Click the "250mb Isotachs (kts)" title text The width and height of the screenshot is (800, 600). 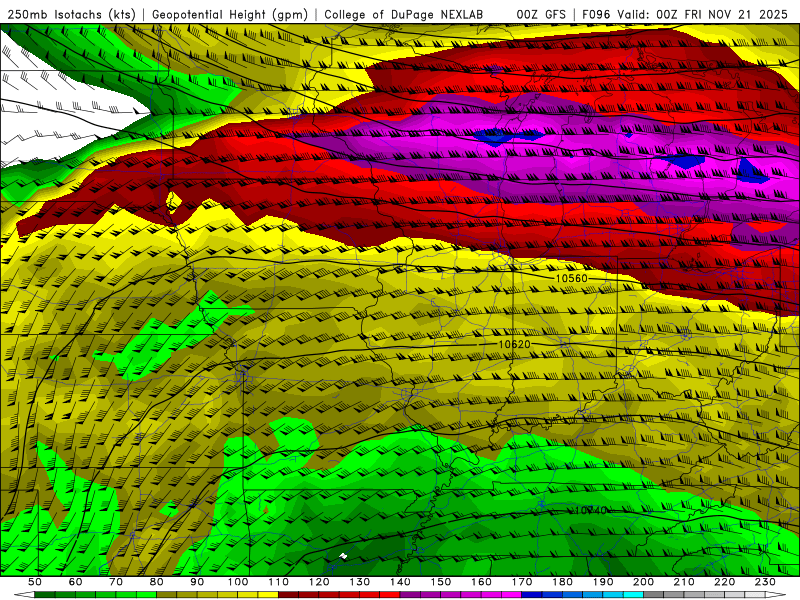click(x=72, y=14)
